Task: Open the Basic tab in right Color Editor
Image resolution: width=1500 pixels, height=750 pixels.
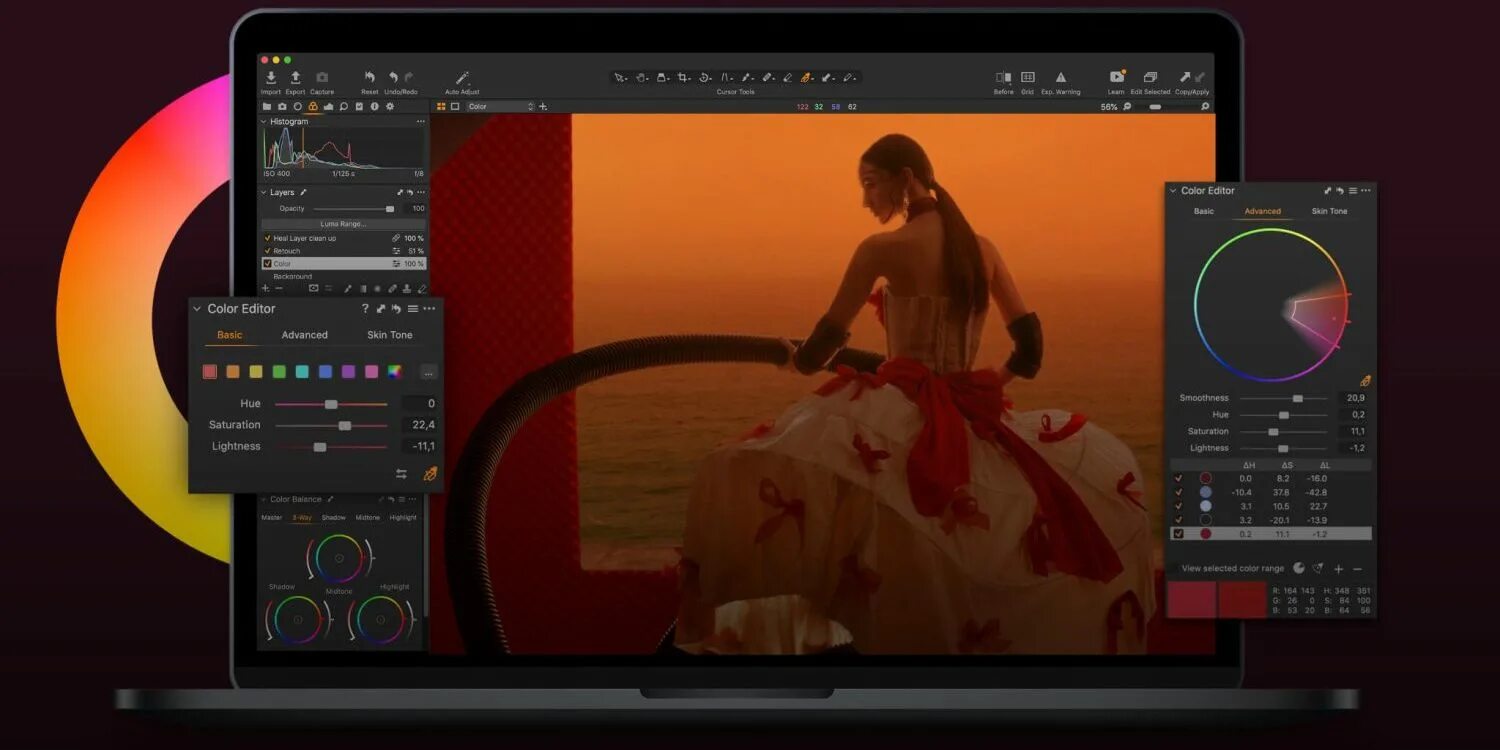Action: point(1204,211)
